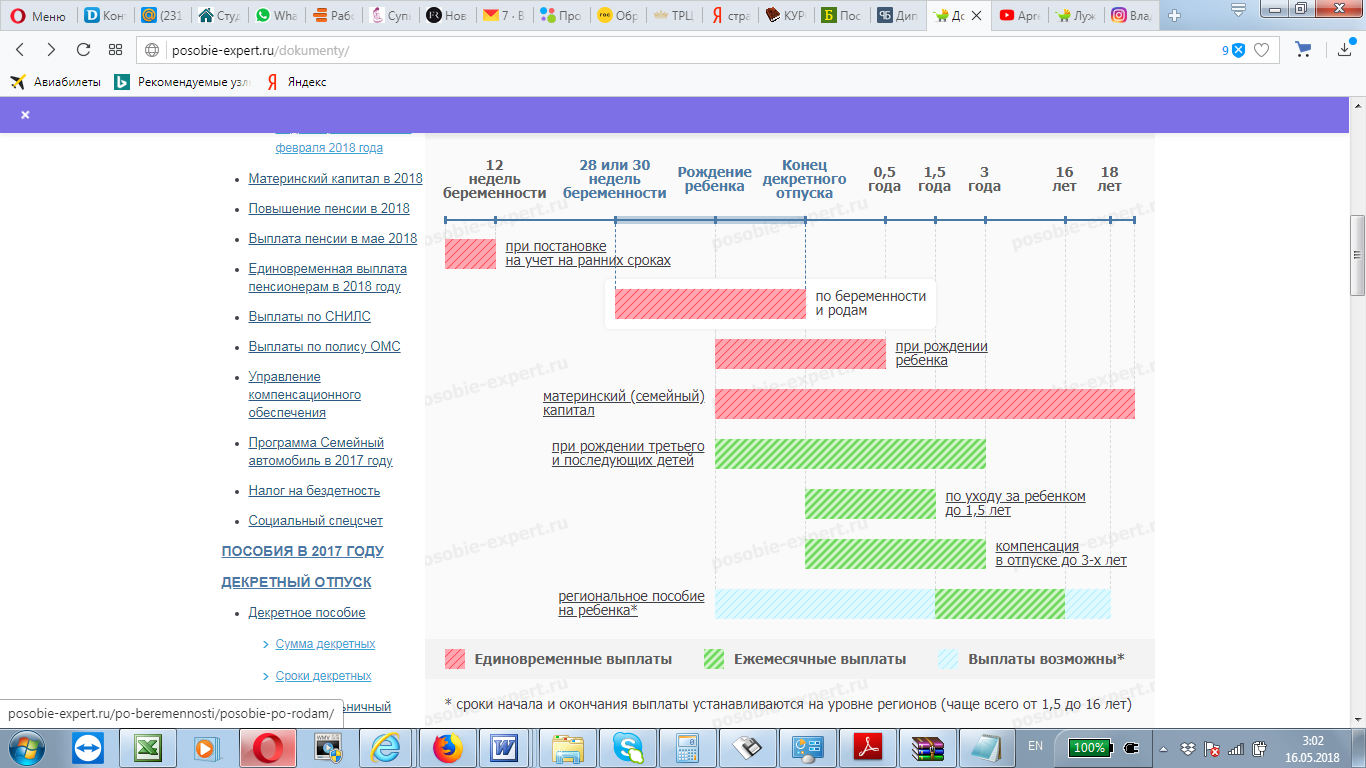
Task: Open the downloads arrow icon
Action: pos(1344,50)
